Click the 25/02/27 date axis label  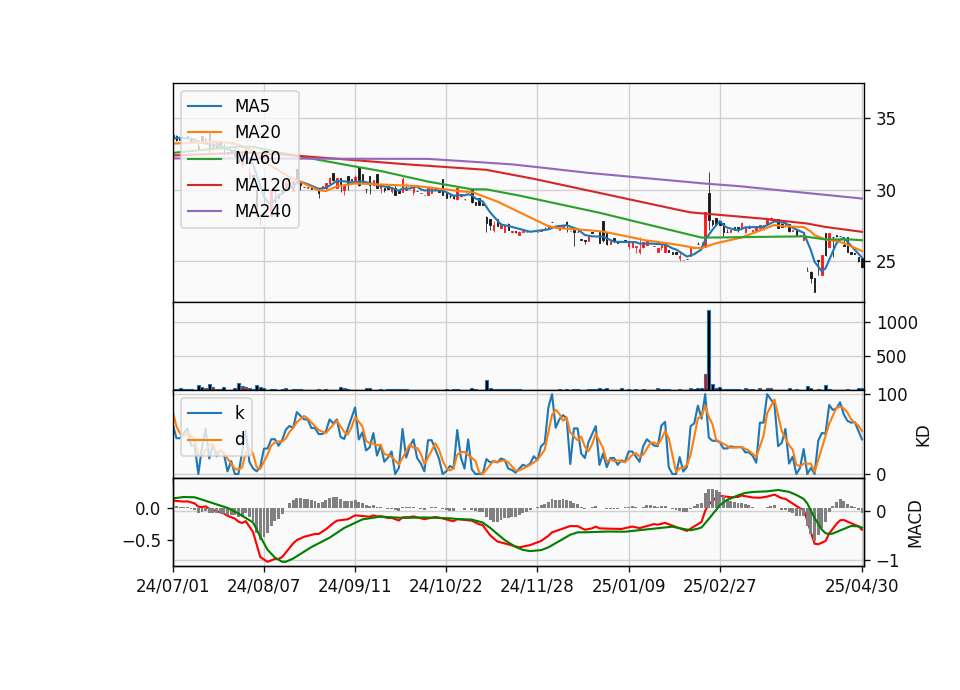click(720, 586)
